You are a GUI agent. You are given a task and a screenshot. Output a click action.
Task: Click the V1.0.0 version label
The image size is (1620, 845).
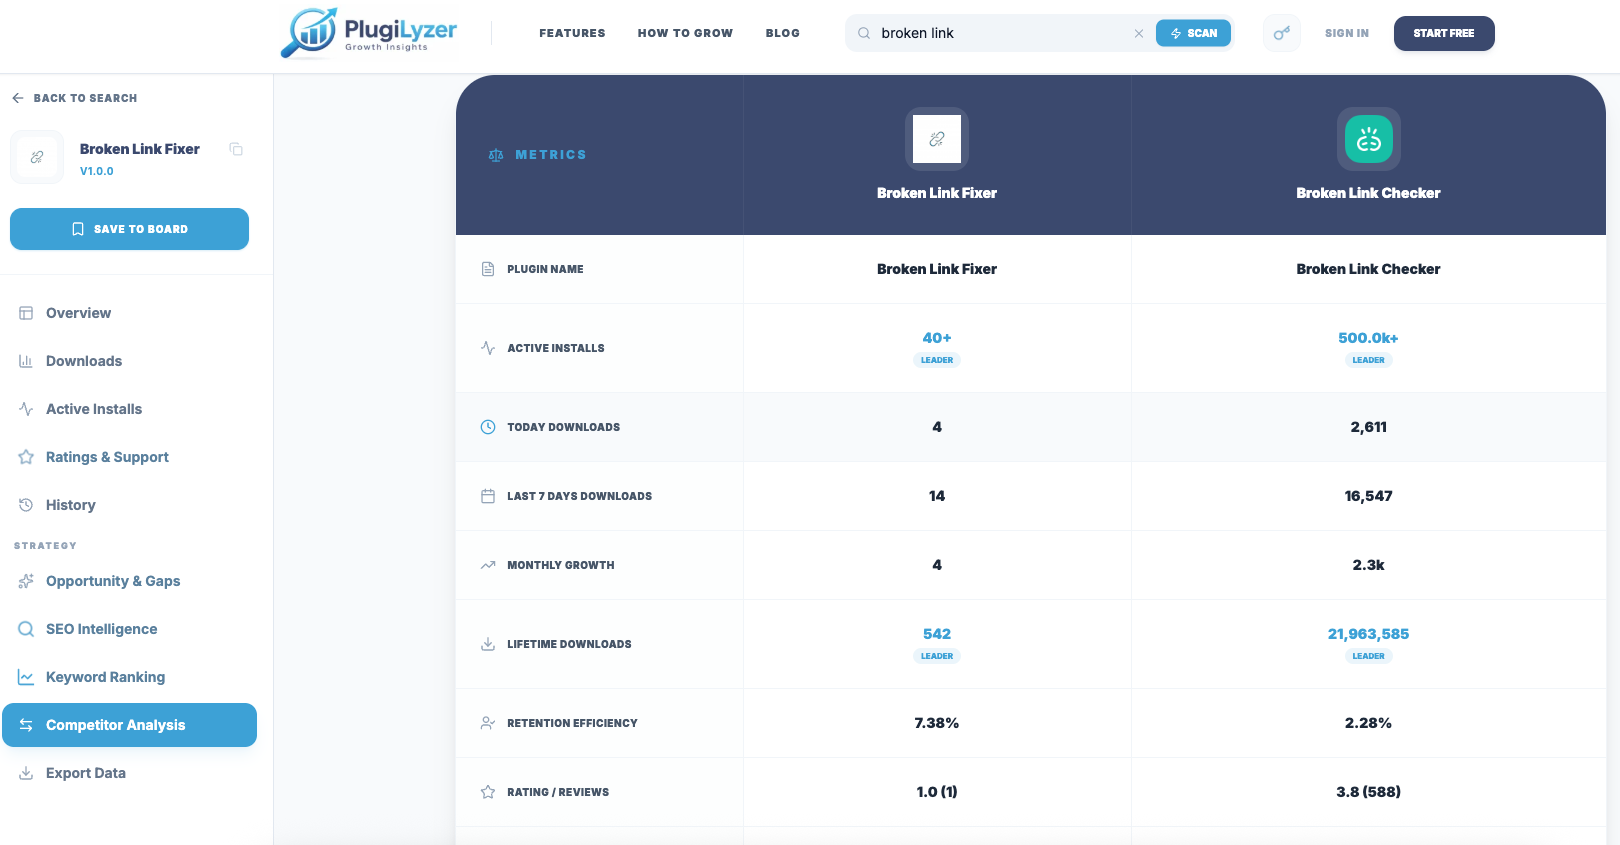point(97,171)
